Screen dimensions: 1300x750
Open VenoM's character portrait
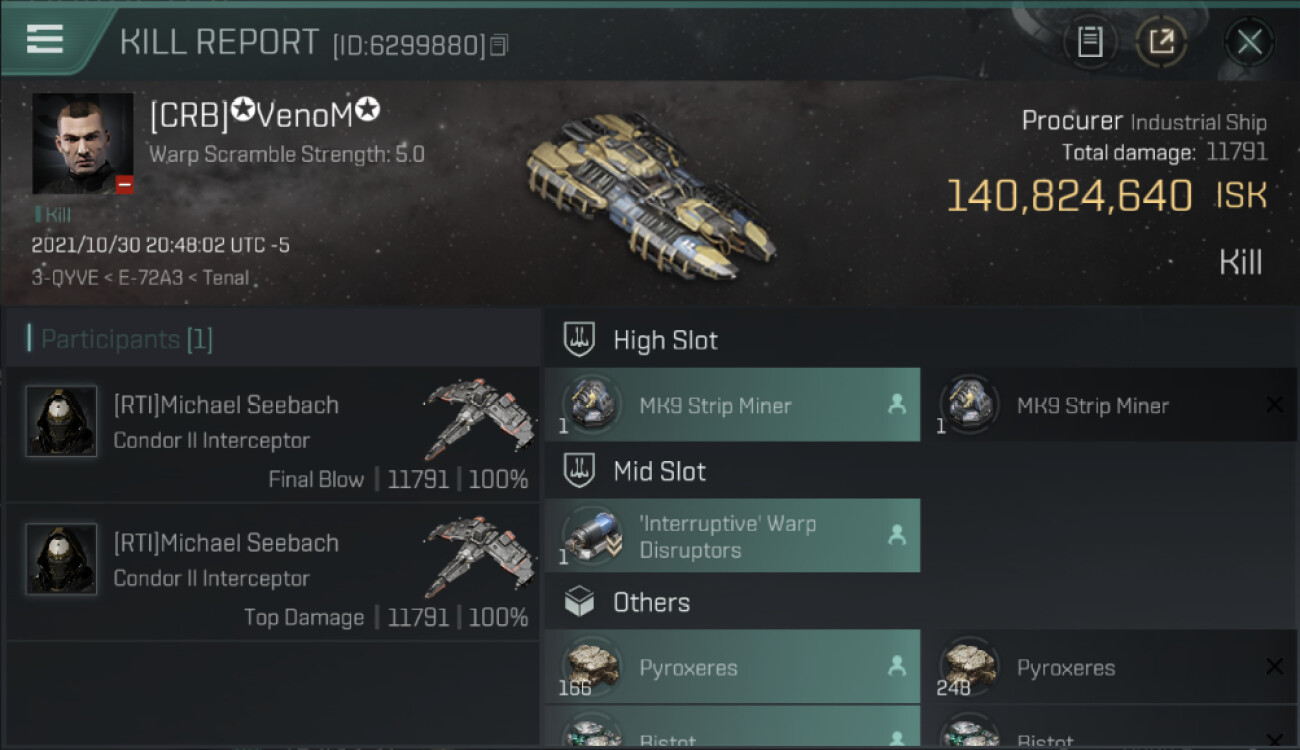click(83, 144)
